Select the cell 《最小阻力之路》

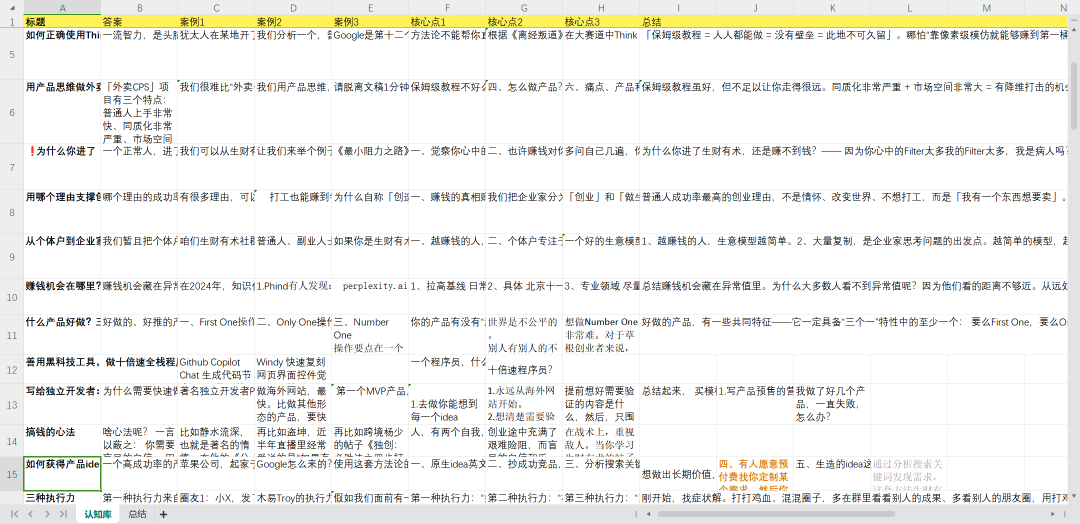371,167
